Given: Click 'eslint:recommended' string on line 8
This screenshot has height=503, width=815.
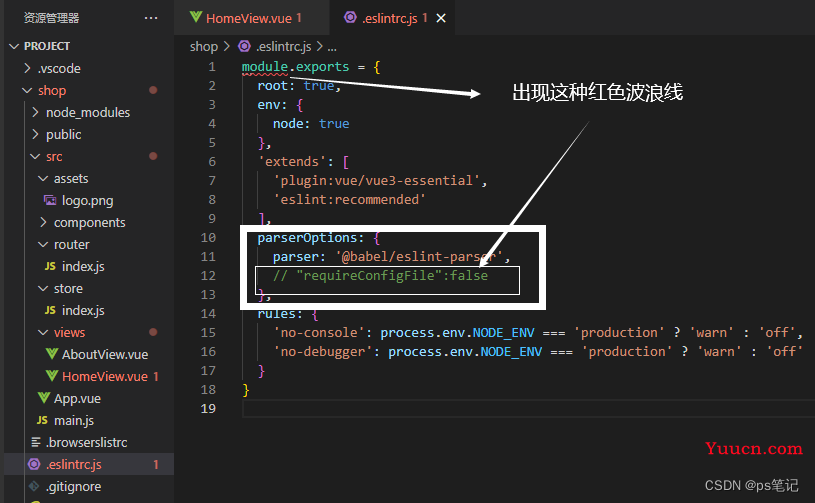Looking at the screenshot, I should pyautogui.click(x=349, y=200).
